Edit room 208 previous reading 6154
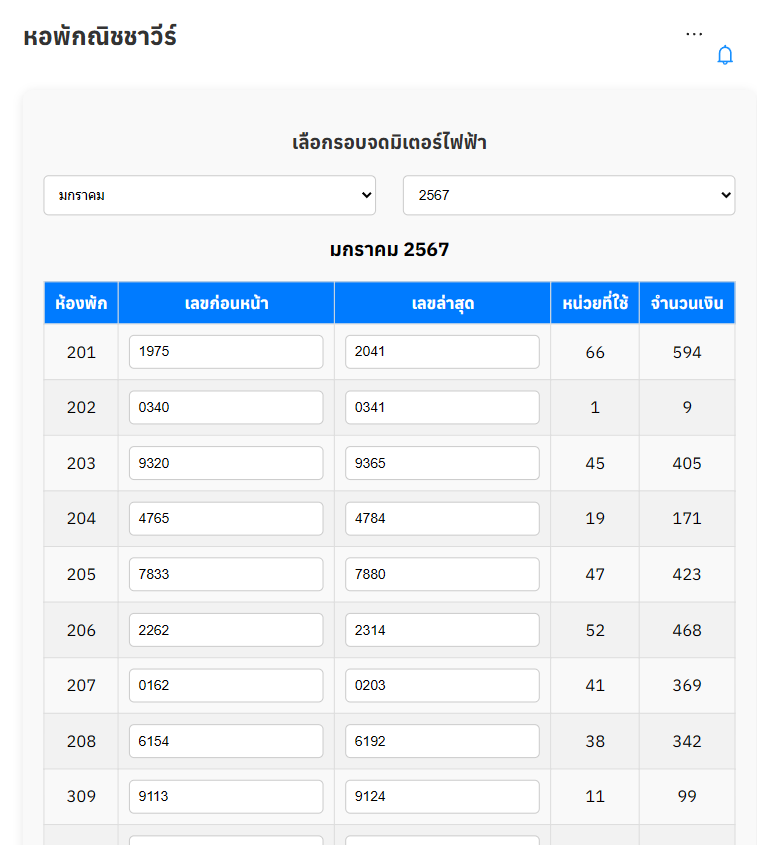Image resolution: width=757 pixels, height=845 pixels. pyautogui.click(x=226, y=741)
